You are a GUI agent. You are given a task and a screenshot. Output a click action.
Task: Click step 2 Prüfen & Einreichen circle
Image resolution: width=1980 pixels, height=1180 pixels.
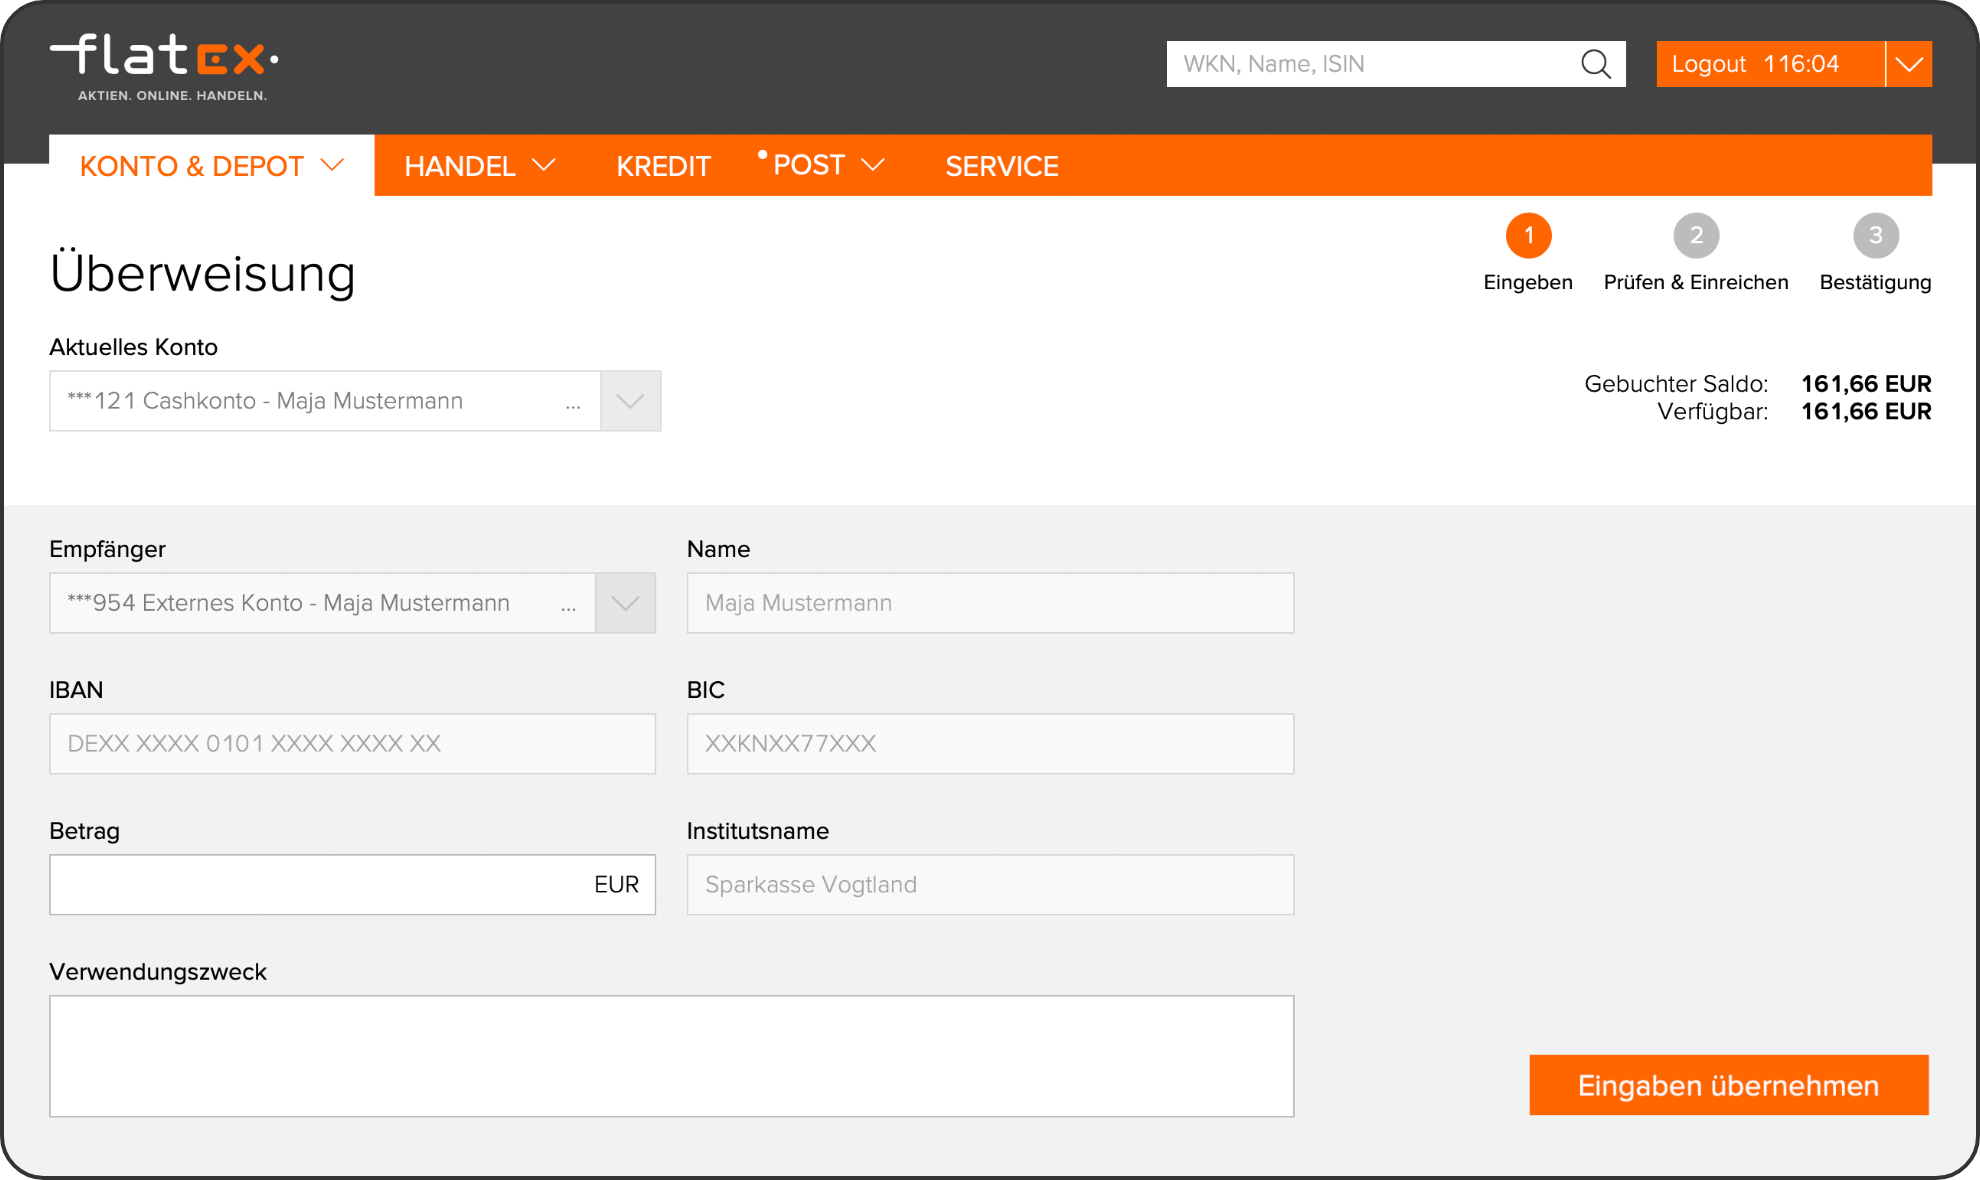coord(1696,236)
